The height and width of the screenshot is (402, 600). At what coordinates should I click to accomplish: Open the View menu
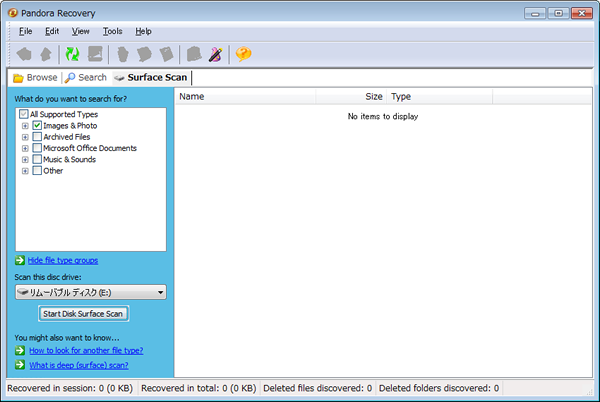pyautogui.click(x=80, y=31)
